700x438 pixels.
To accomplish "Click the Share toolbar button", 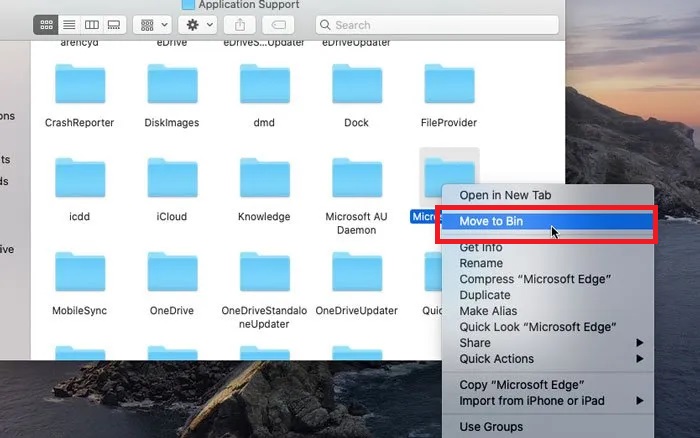I will pyautogui.click(x=240, y=25).
